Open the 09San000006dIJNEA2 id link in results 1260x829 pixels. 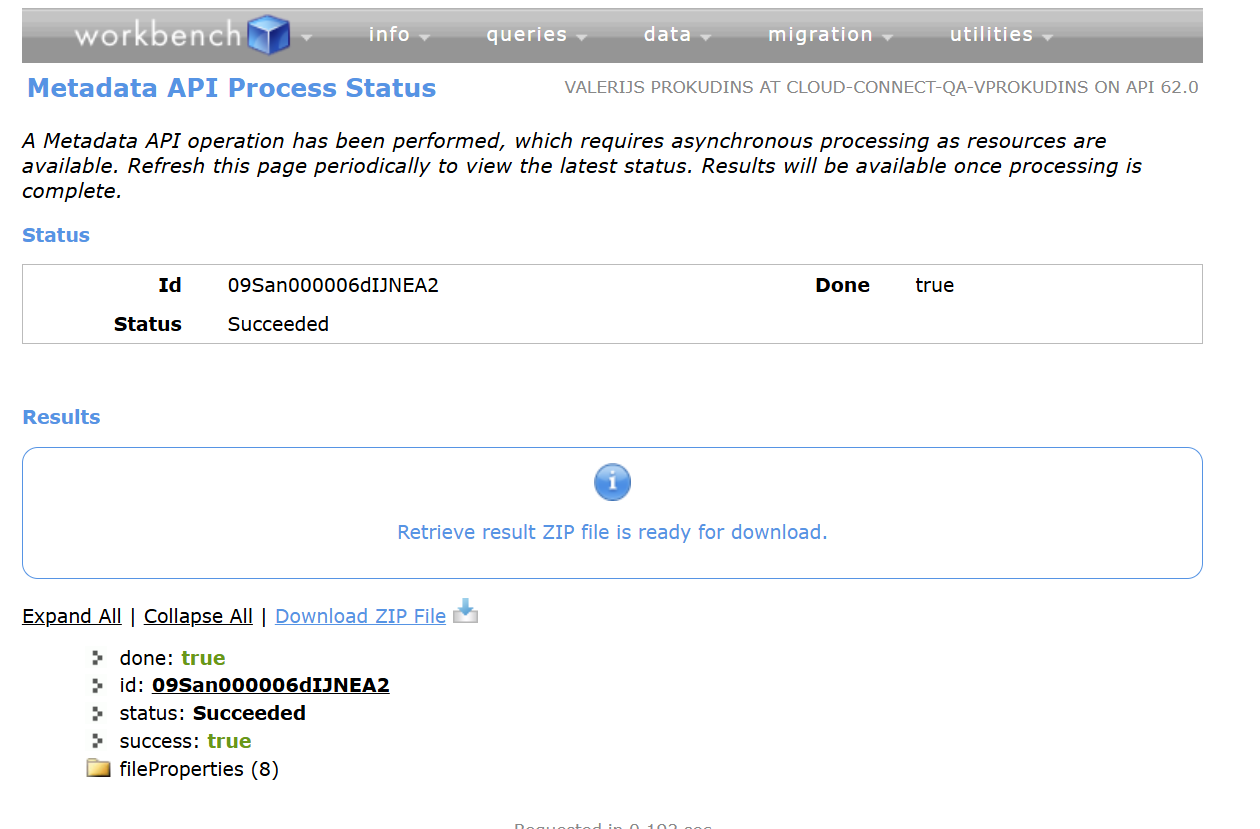[270, 685]
